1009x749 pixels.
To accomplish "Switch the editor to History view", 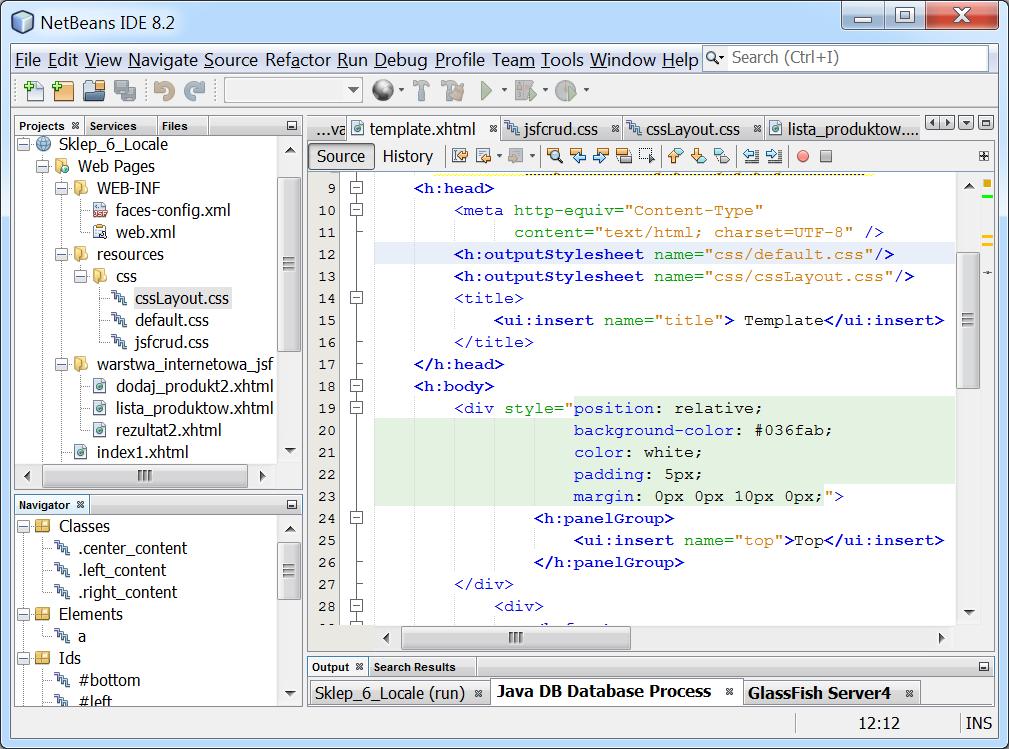I will (x=408, y=156).
